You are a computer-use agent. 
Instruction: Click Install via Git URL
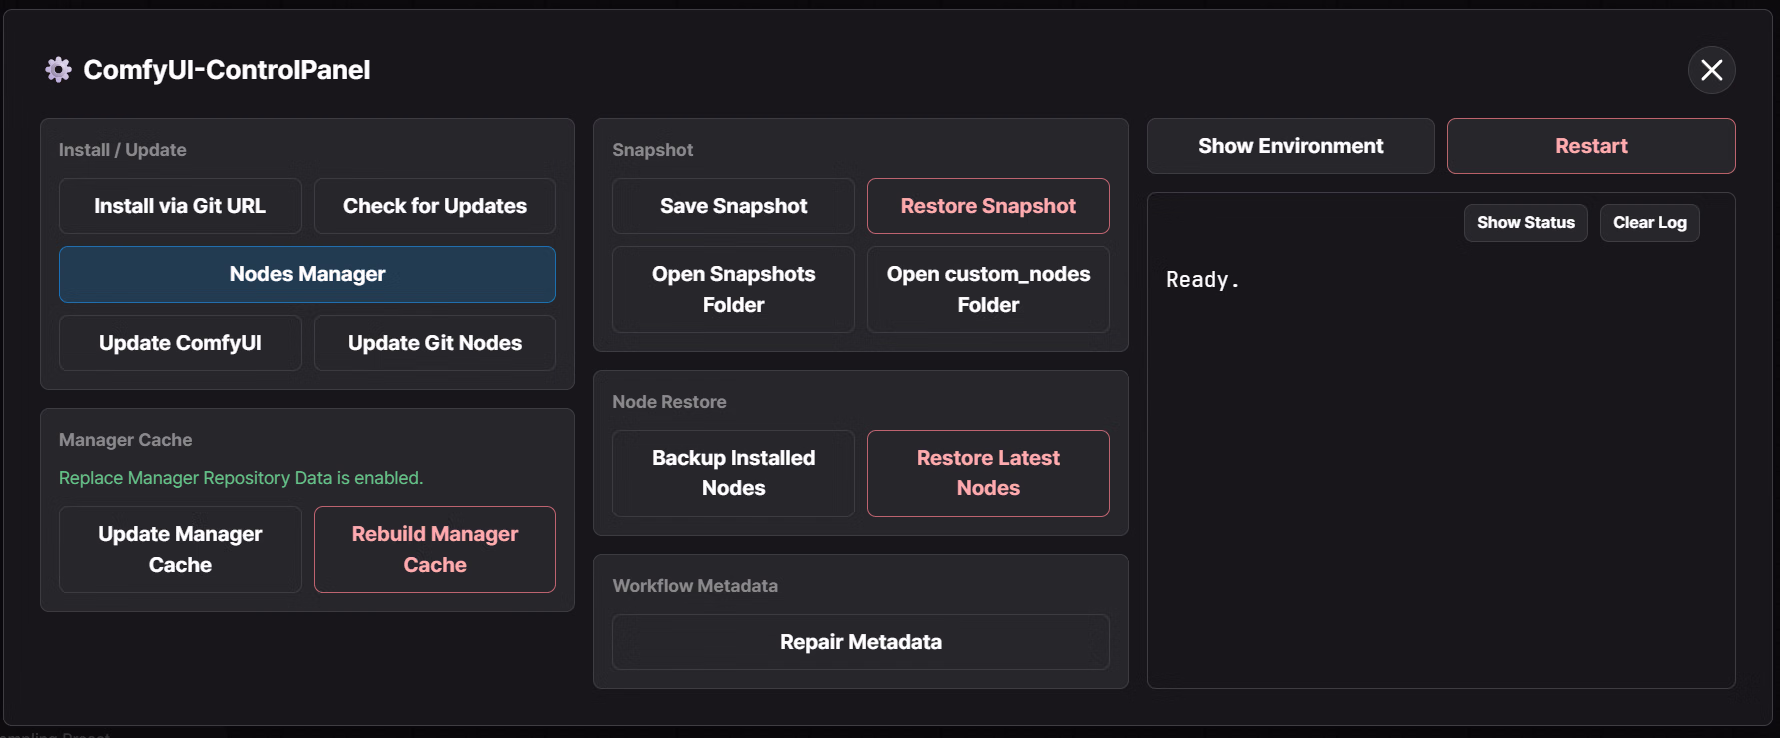[180, 206]
